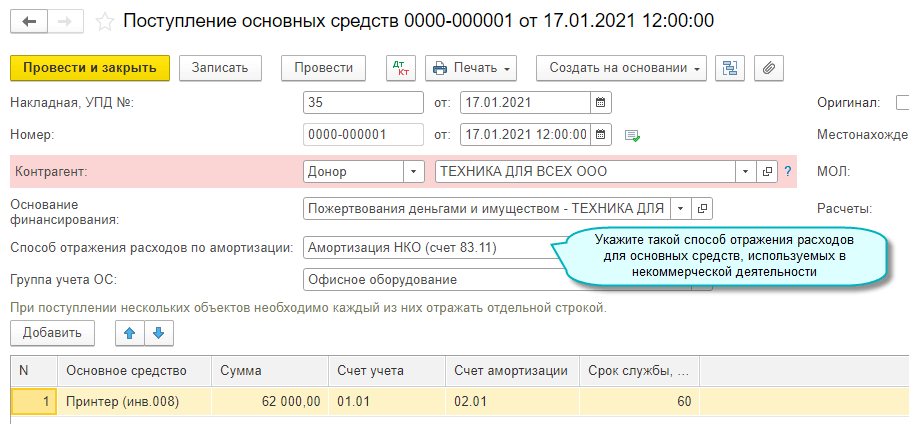Viewport: 909px width, 424px height.
Task: Go forward with the right arrow button
Action: pyautogui.click(x=66, y=21)
